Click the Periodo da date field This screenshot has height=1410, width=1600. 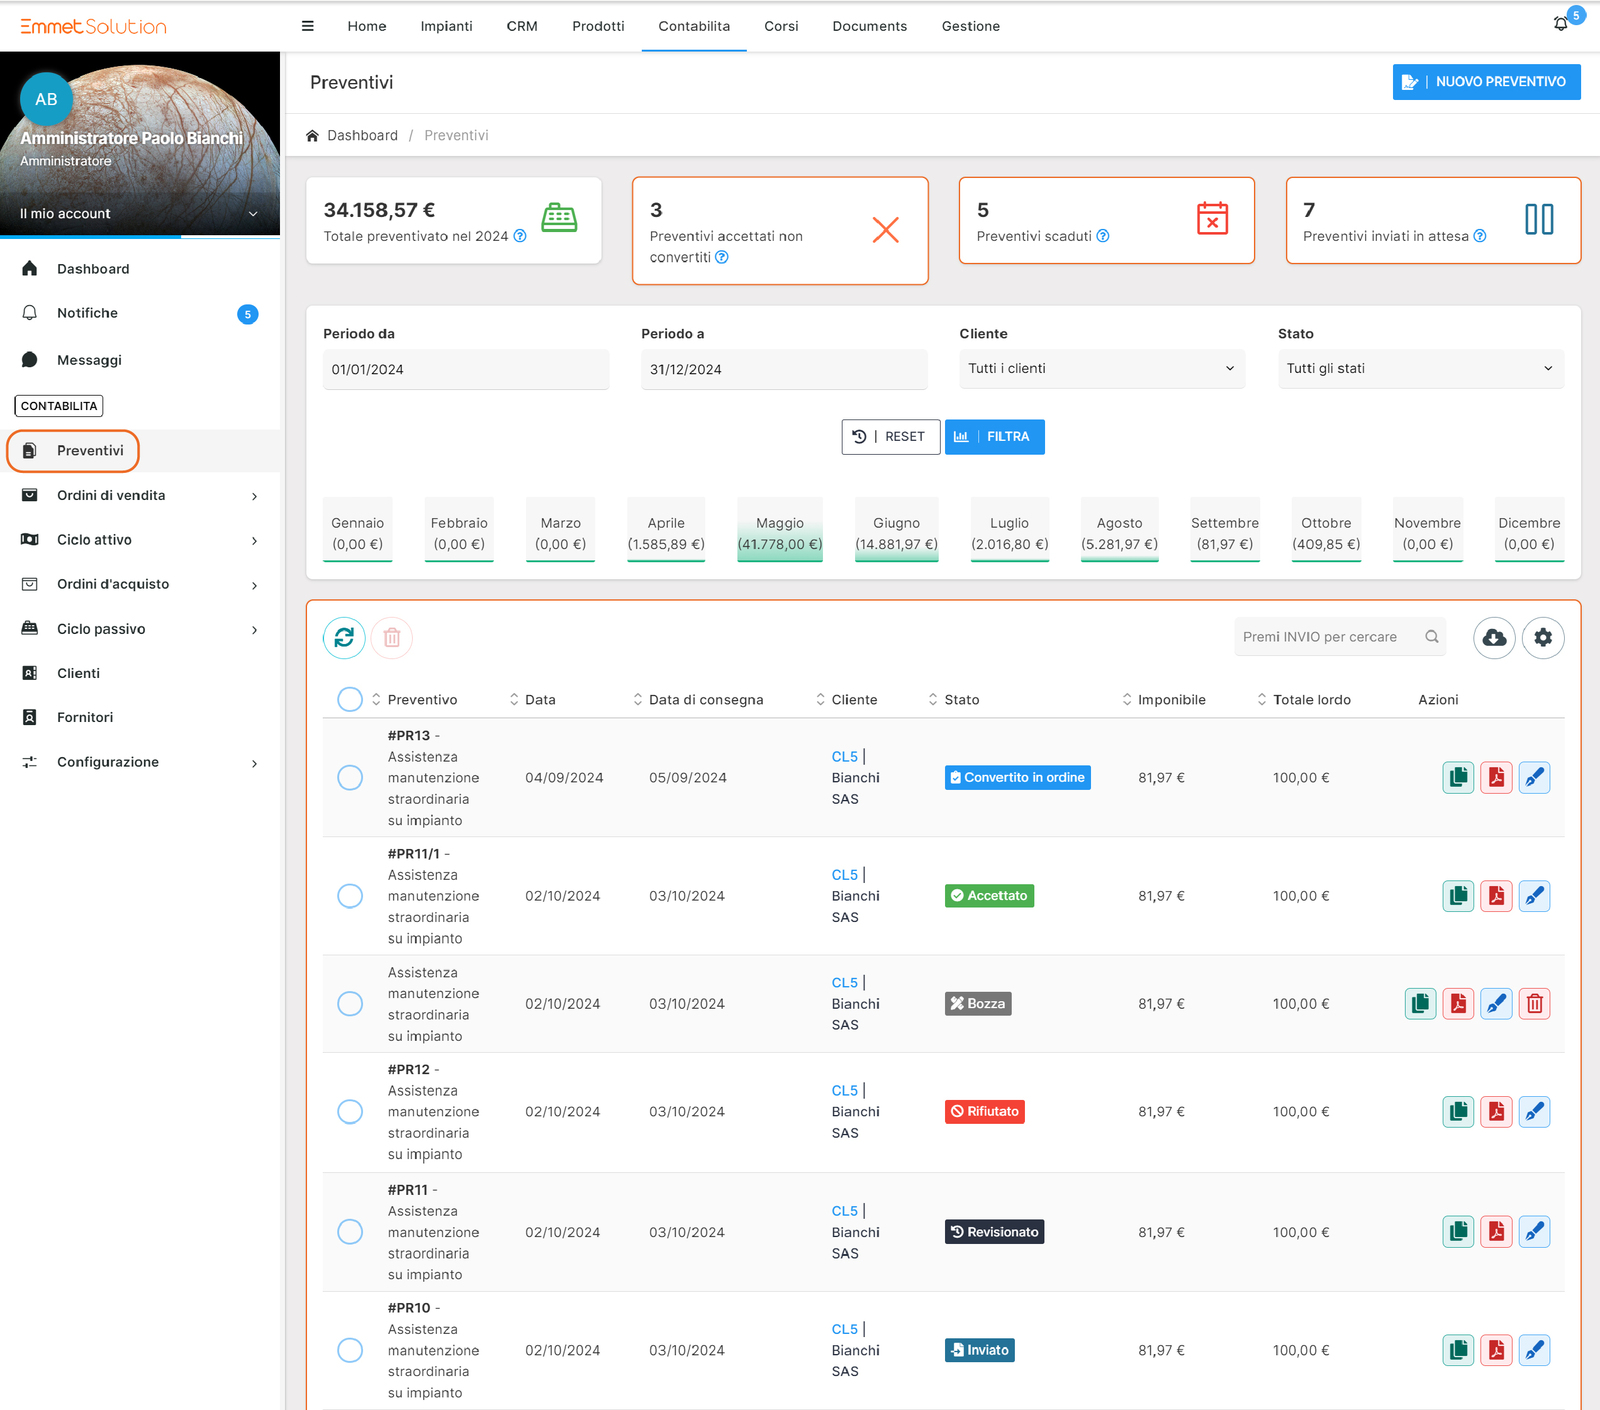pyautogui.click(x=465, y=369)
